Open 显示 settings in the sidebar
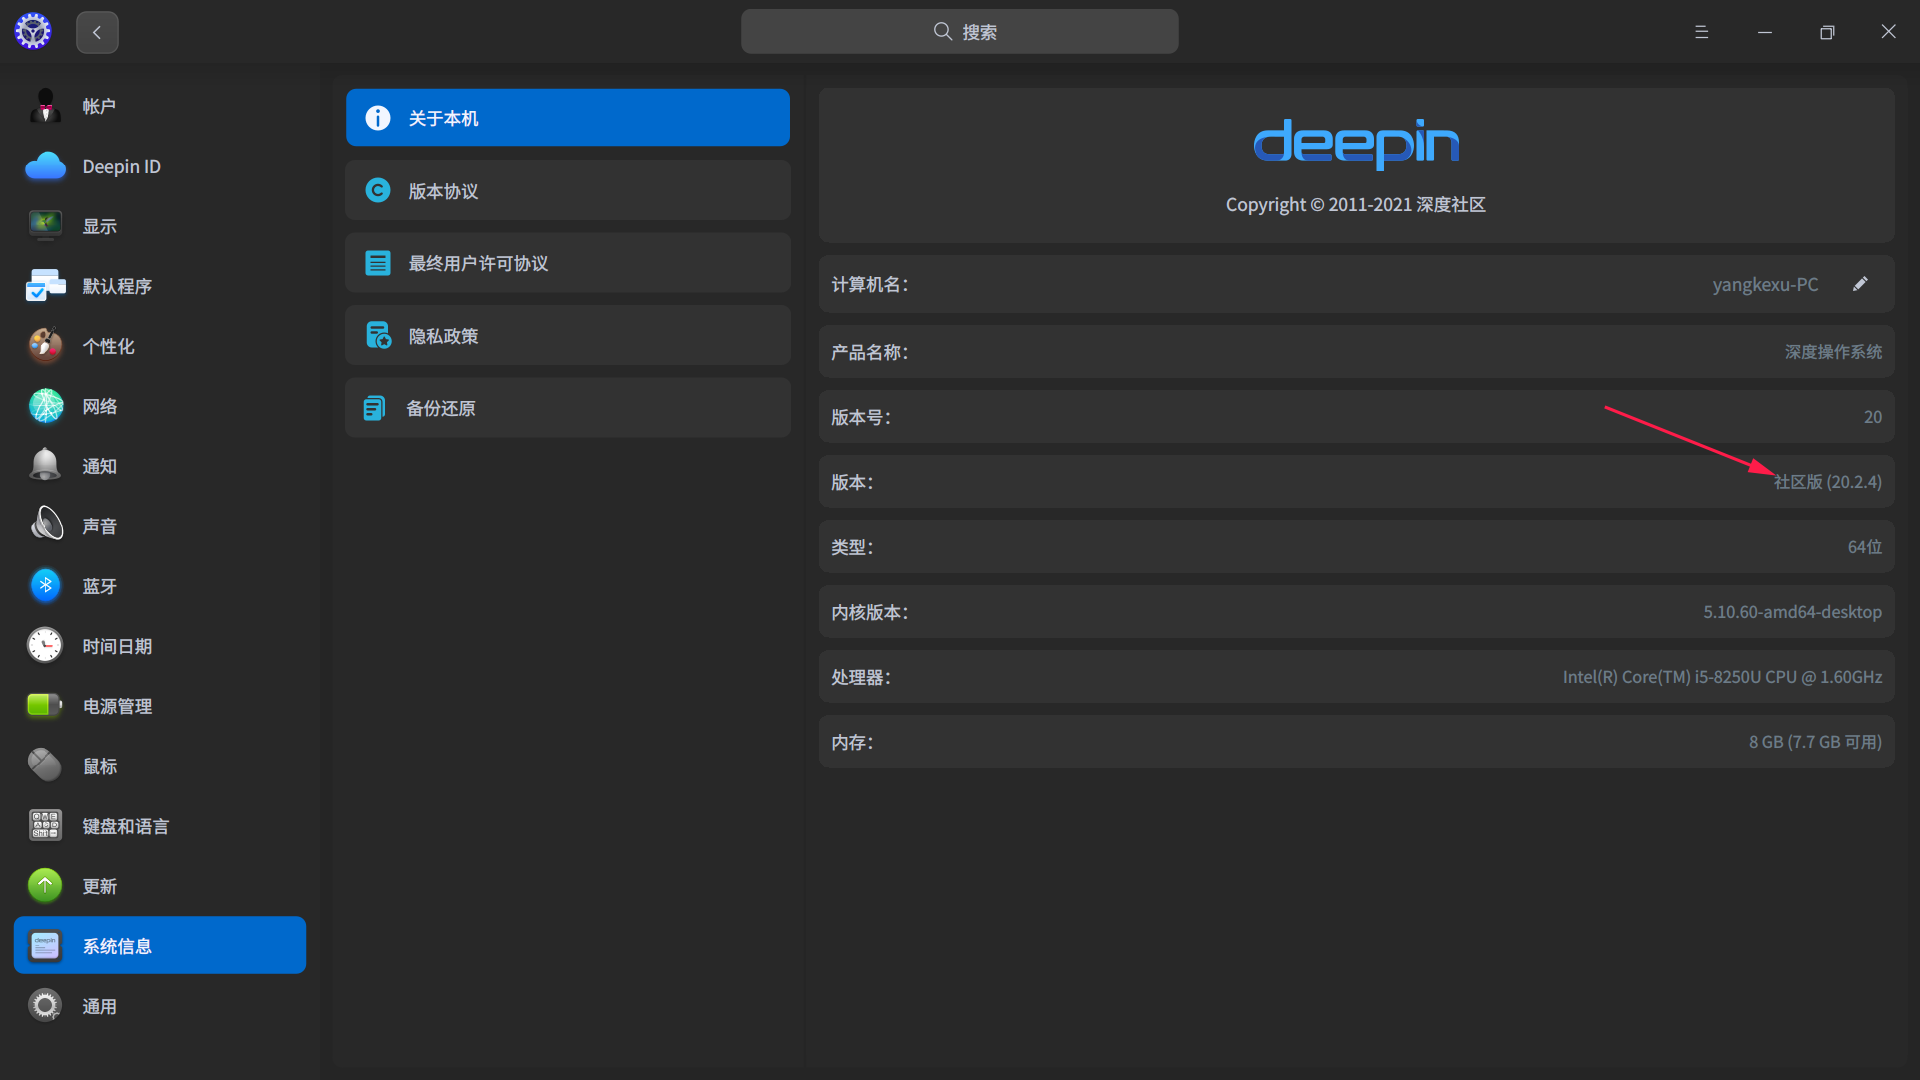Image resolution: width=1920 pixels, height=1080 pixels. [99, 226]
